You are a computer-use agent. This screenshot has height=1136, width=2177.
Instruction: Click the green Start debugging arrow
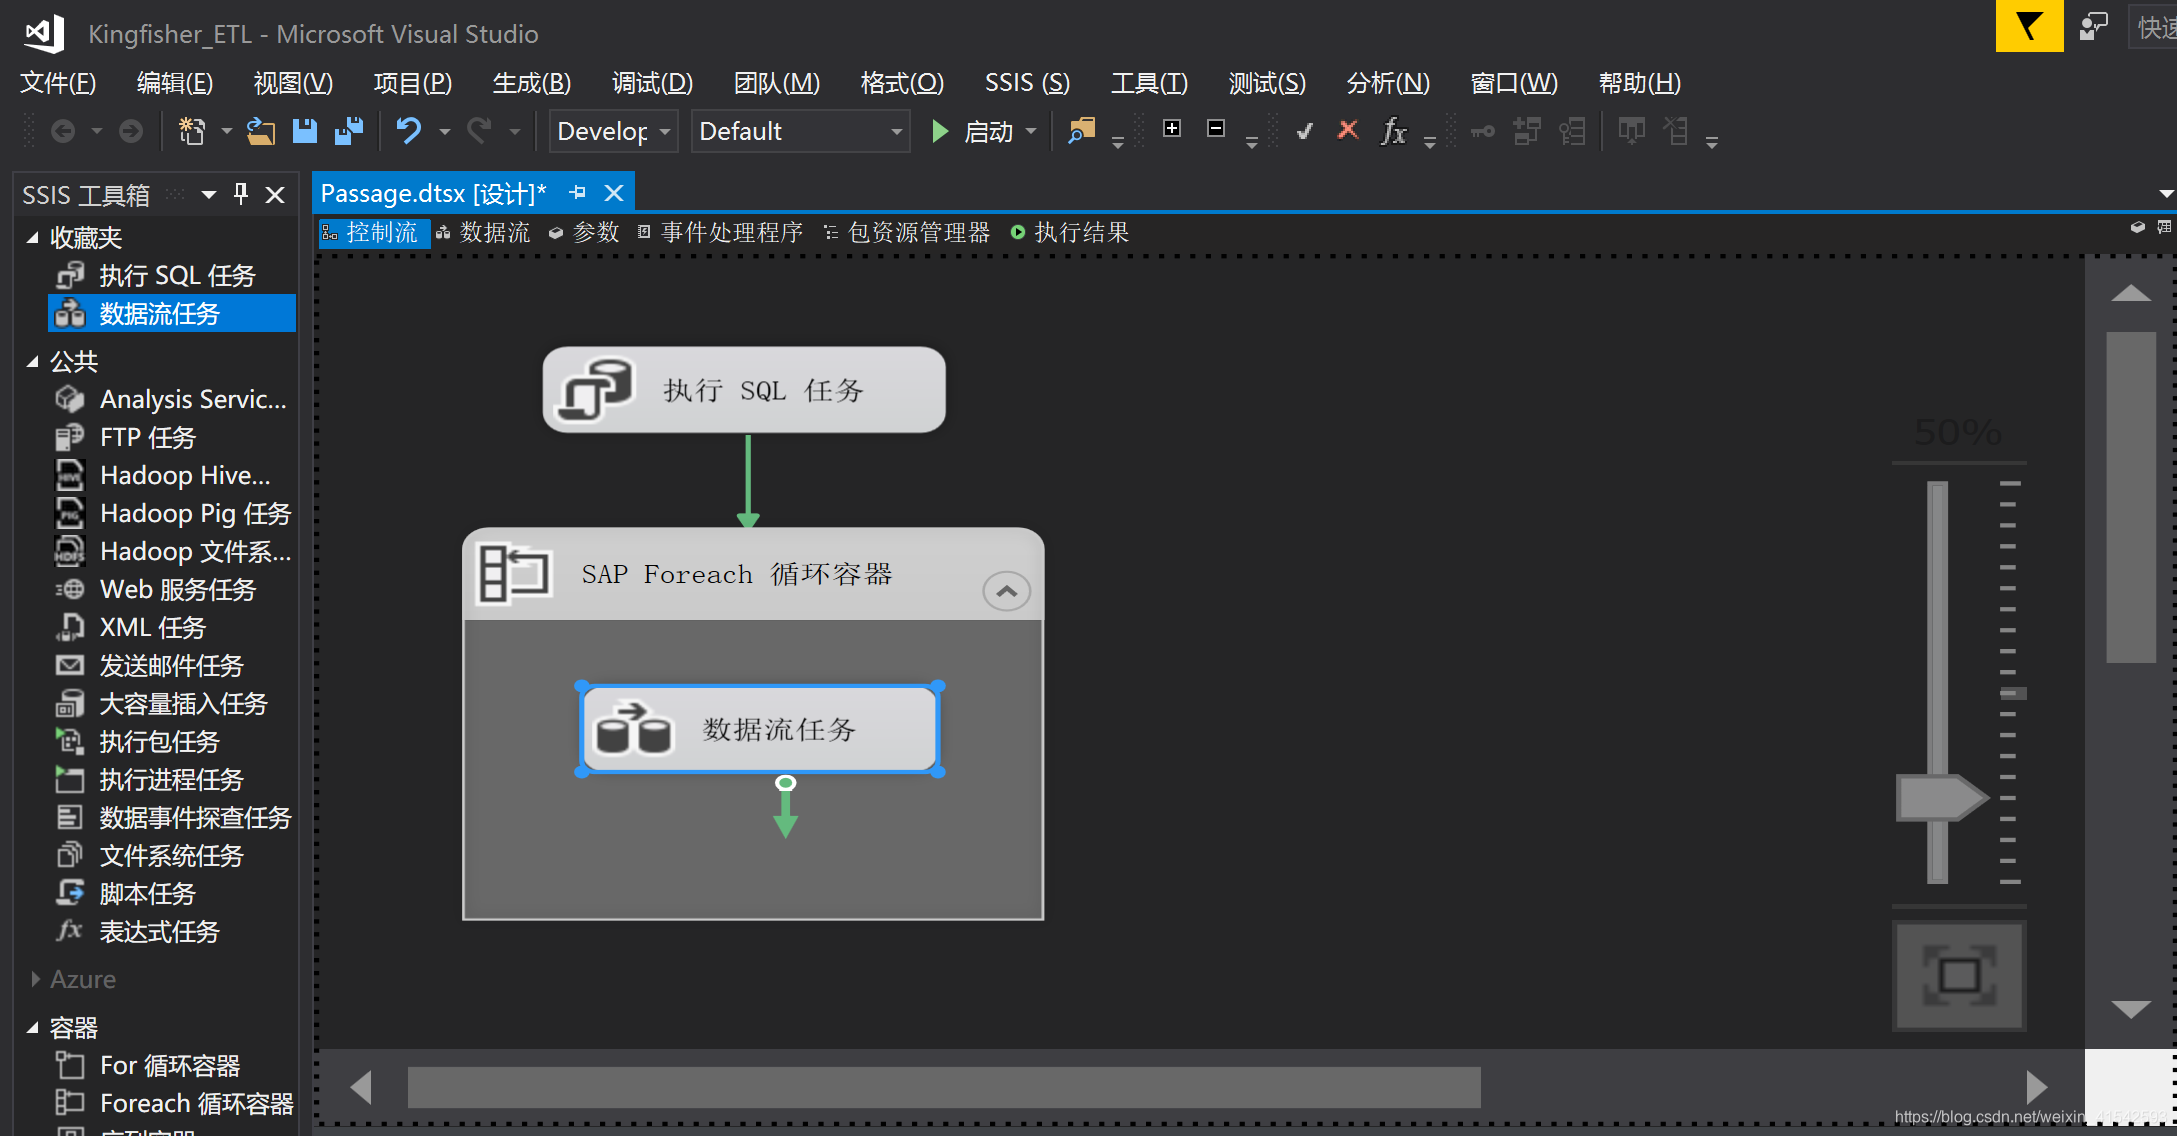[939, 131]
